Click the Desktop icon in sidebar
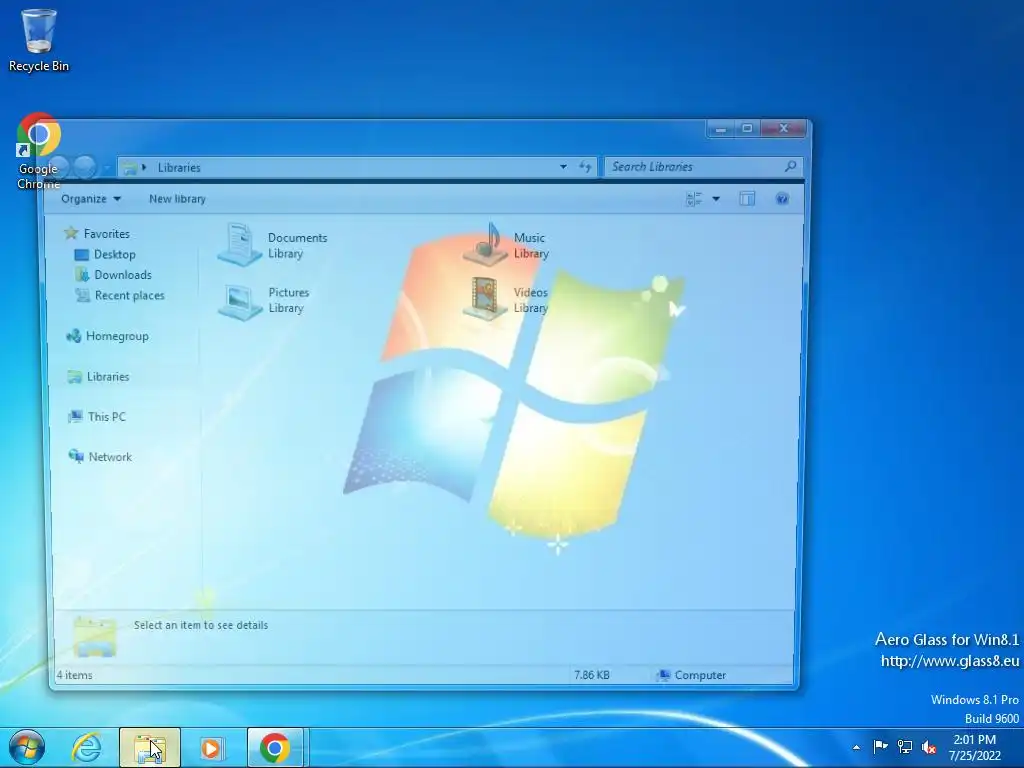Image resolution: width=1024 pixels, height=768 pixels. (82, 255)
